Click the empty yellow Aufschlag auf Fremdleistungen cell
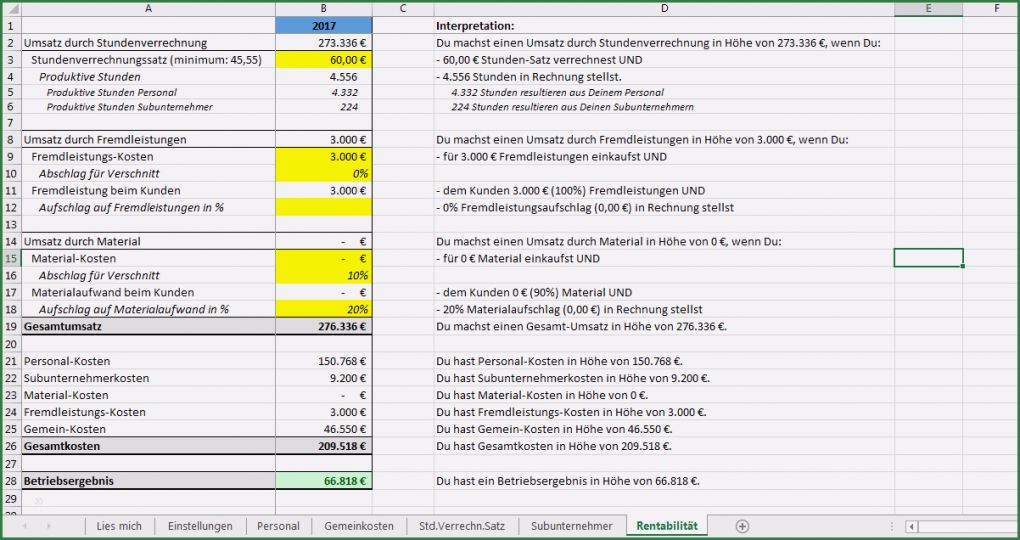Image resolution: width=1020 pixels, height=540 pixels. click(x=323, y=207)
